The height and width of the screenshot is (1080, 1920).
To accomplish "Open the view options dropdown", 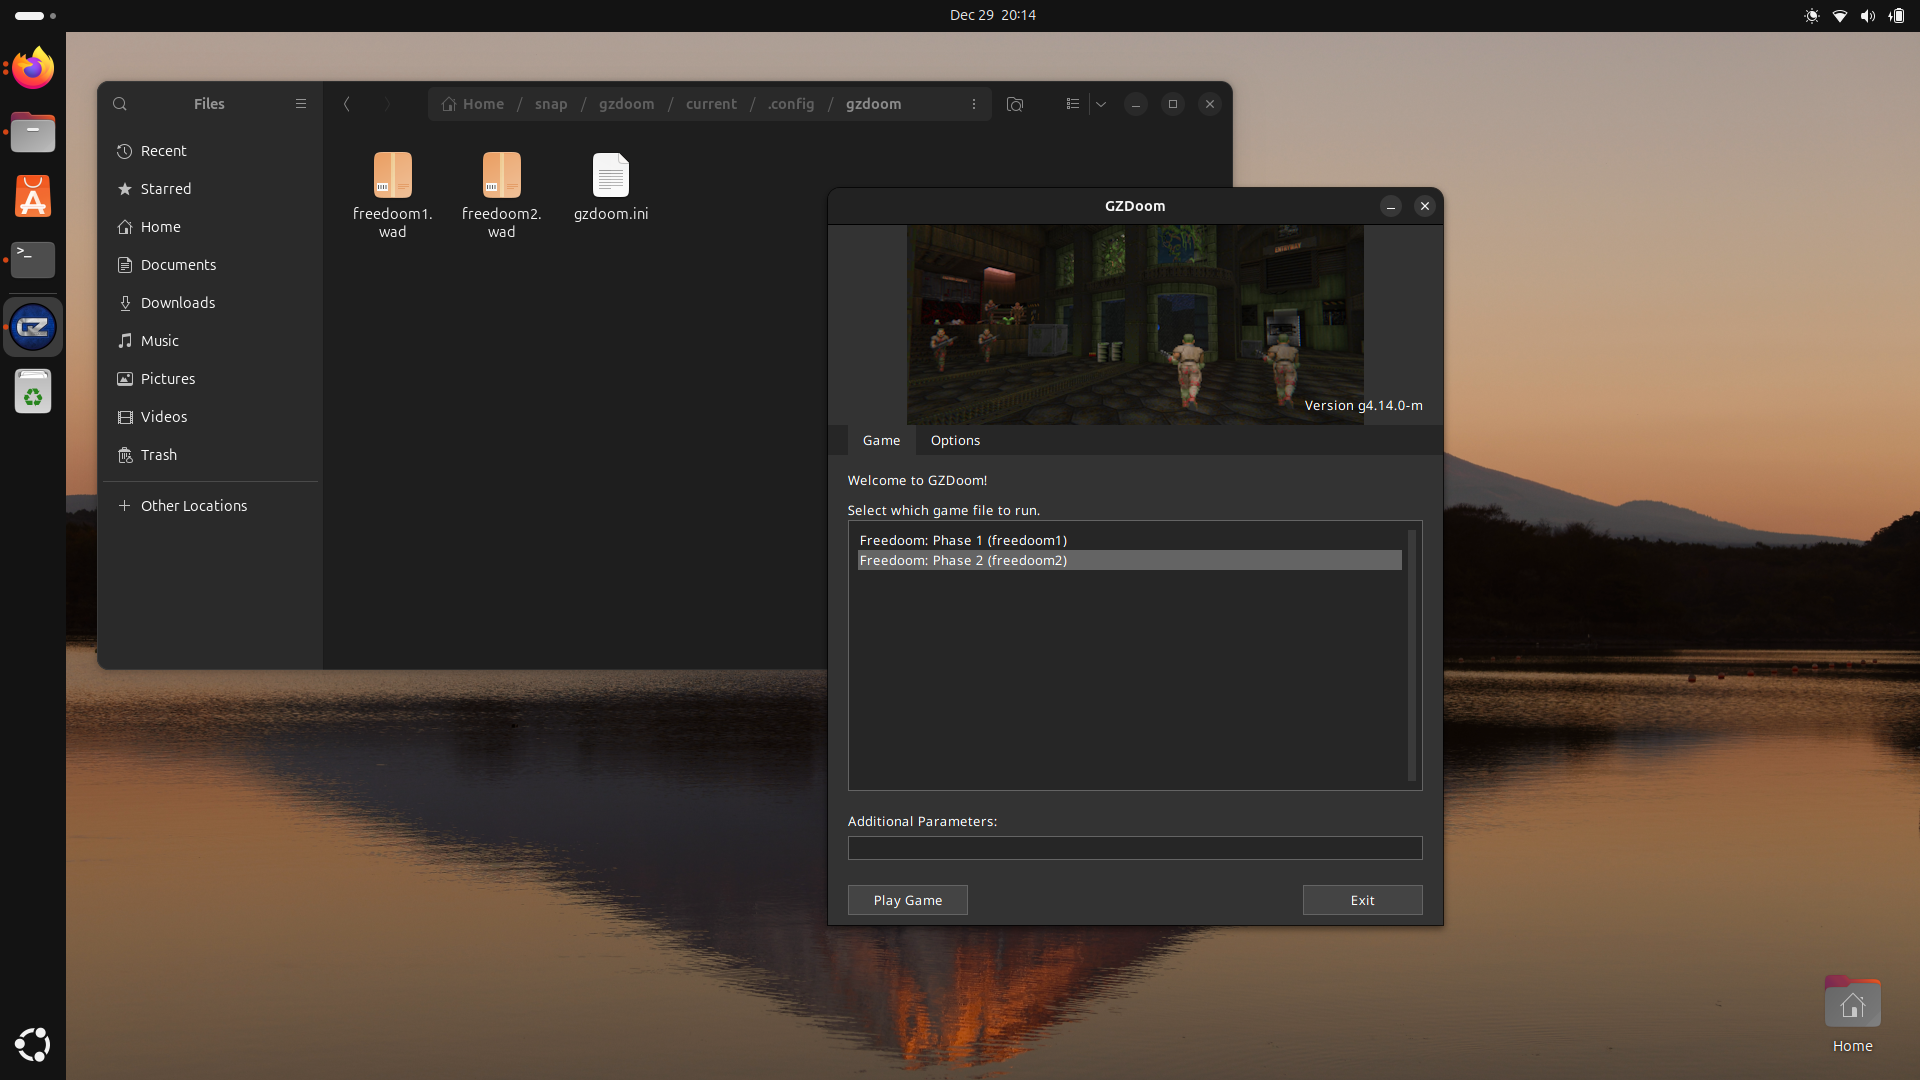I will coord(1100,103).
